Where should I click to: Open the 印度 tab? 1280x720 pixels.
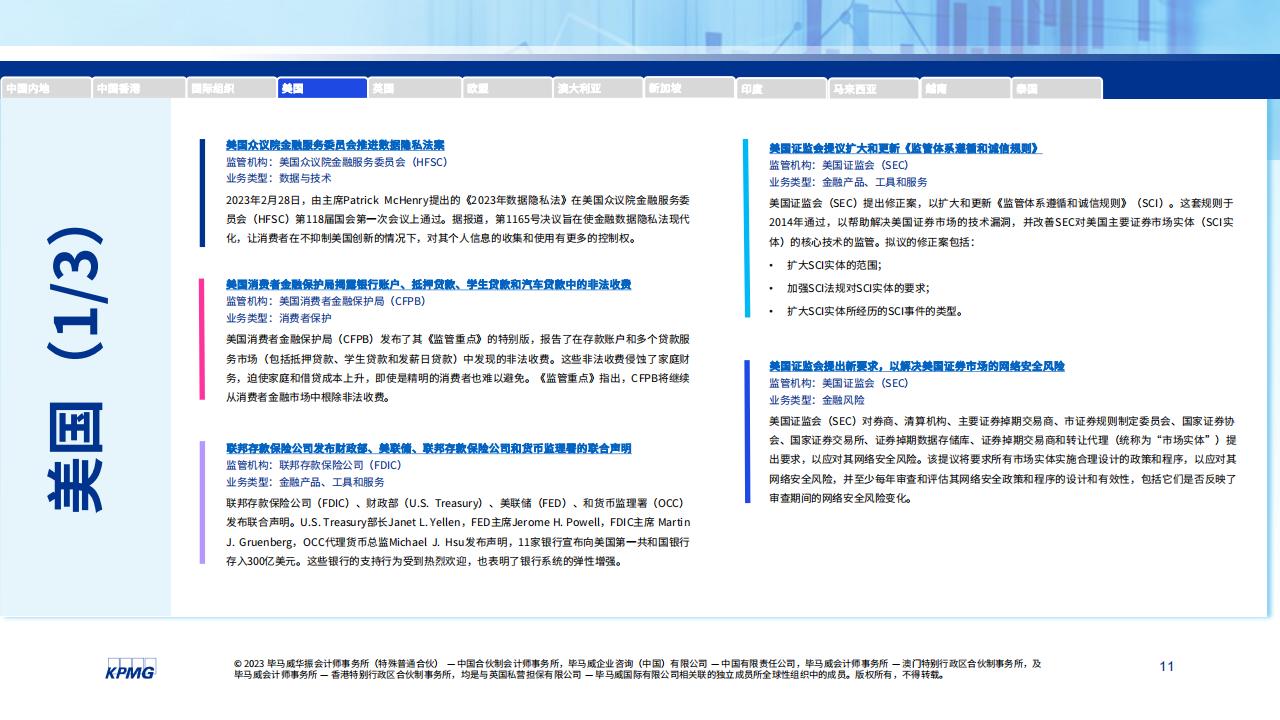coord(782,88)
